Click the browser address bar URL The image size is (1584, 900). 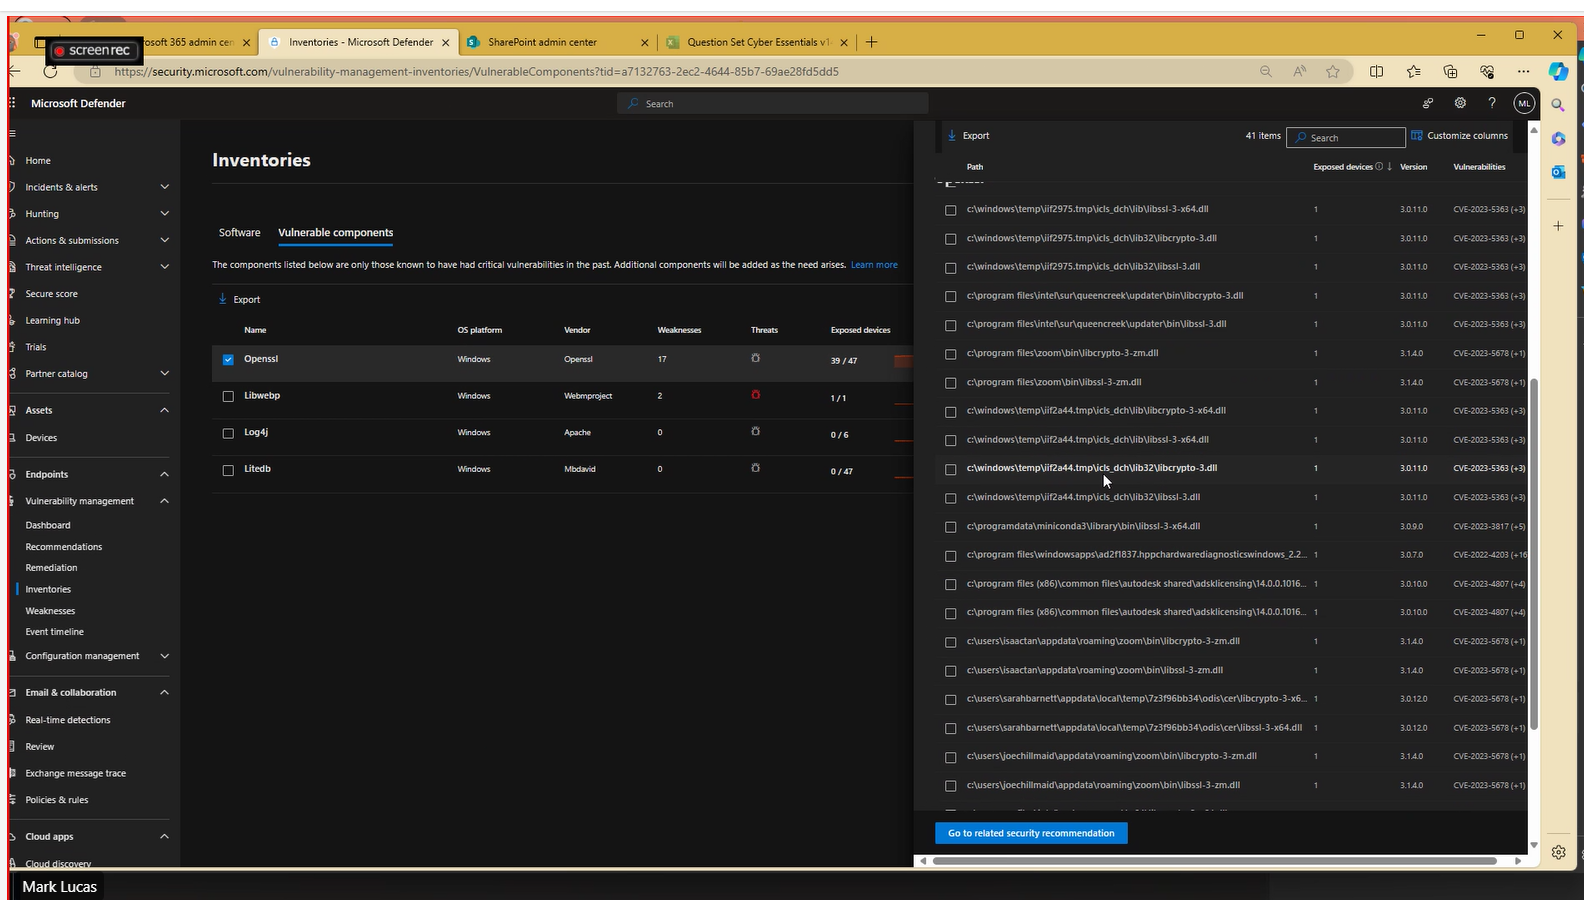pyautogui.click(x=476, y=71)
